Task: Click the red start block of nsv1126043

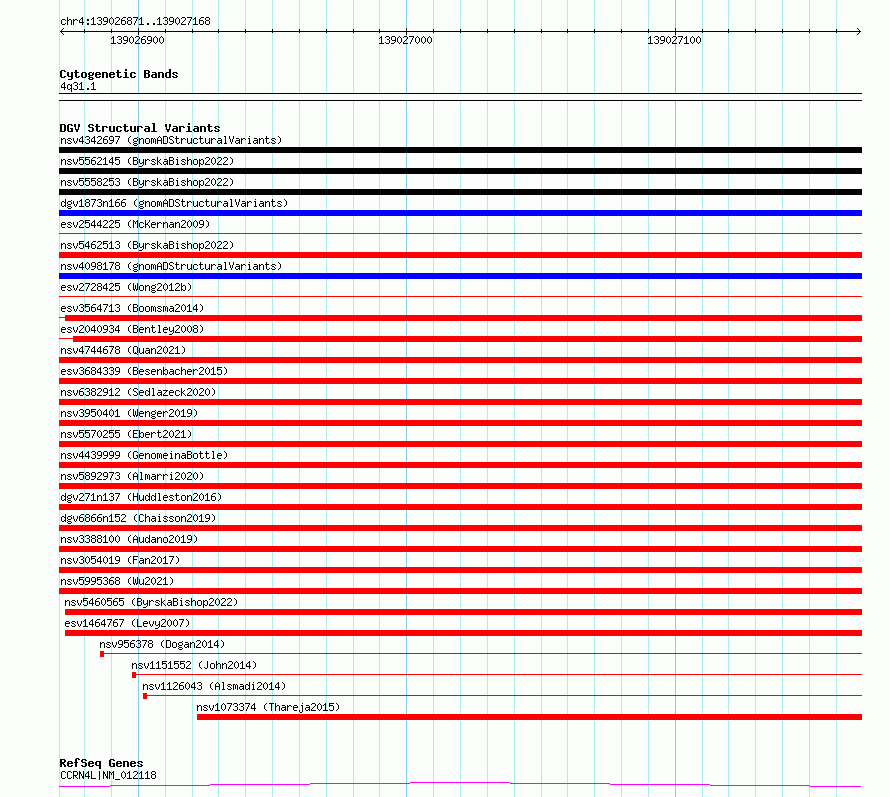Action: point(145,696)
